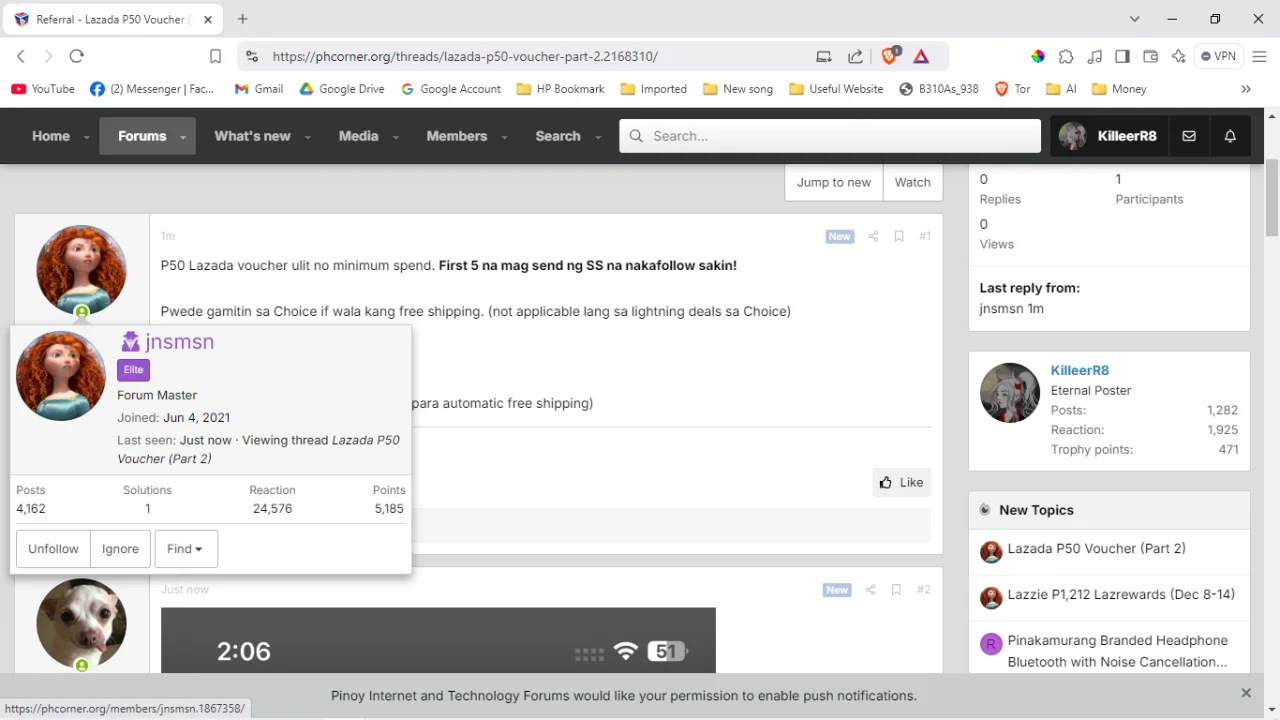Image resolution: width=1280 pixels, height=720 pixels.
Task: Open the Pinakamurang Branded Headphone topic
Action: (x=1117, y=651)
